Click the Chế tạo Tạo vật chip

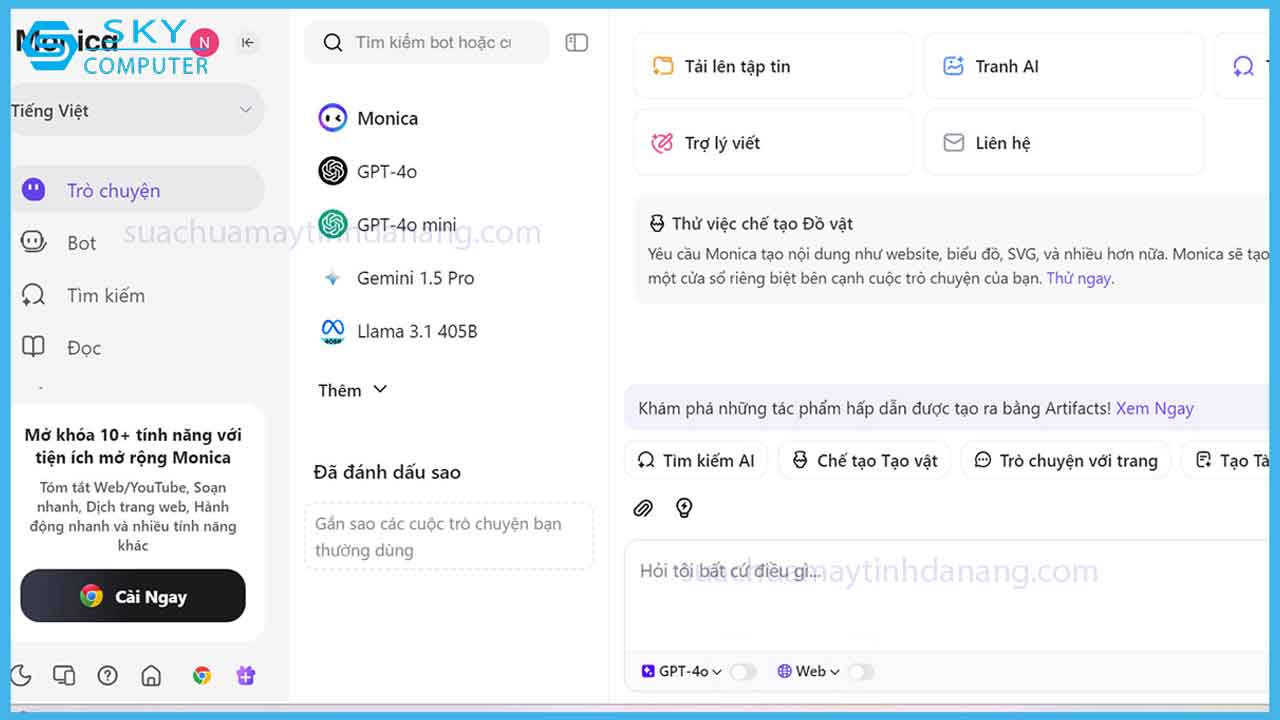tap(865, 460)
